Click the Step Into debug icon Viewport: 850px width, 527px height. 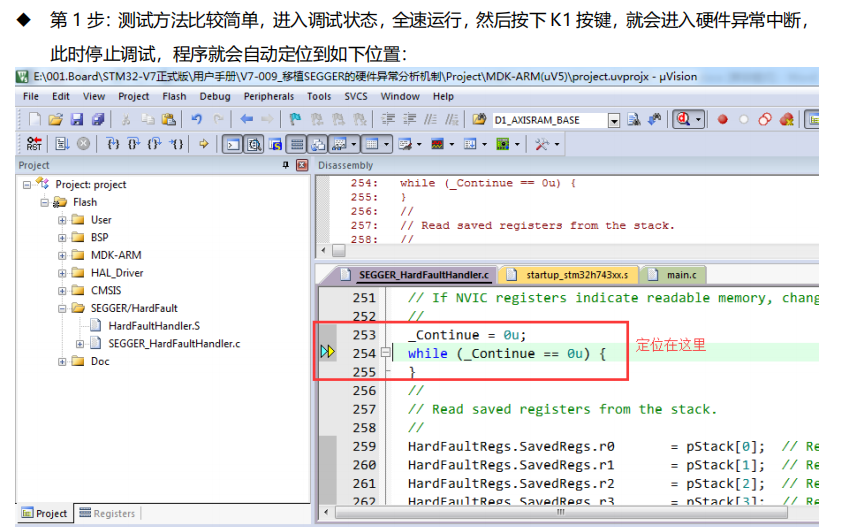[113, 144]
